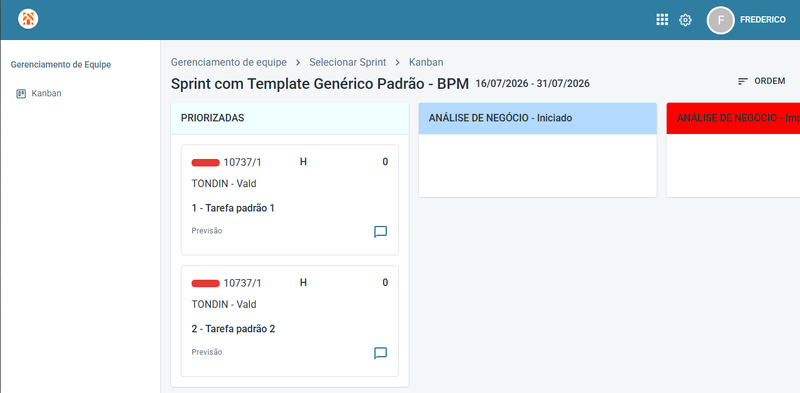
Task: Click 10737/1 number on Tarefa padrão 1 card
Action: click(x=242, y=162)
